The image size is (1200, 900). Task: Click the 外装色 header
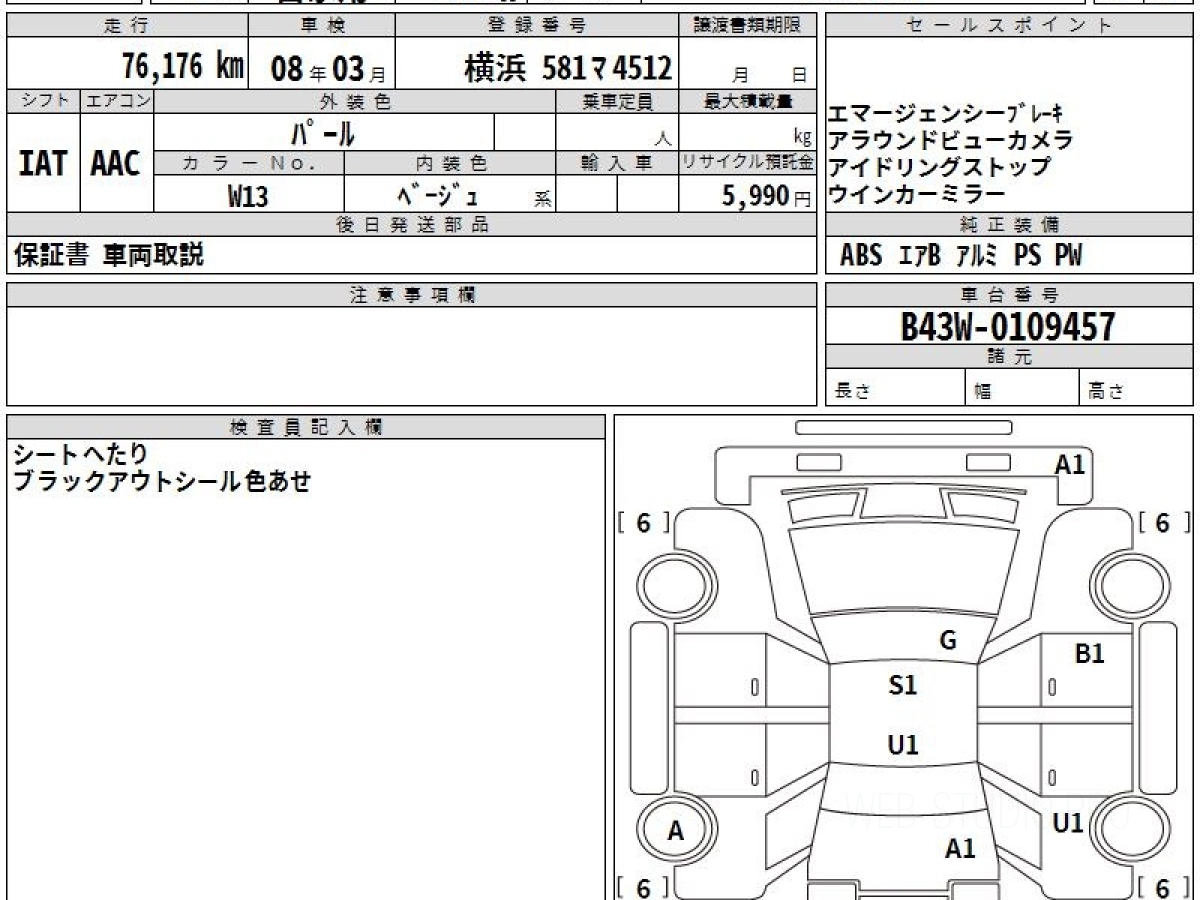click(x=355, y=101)
